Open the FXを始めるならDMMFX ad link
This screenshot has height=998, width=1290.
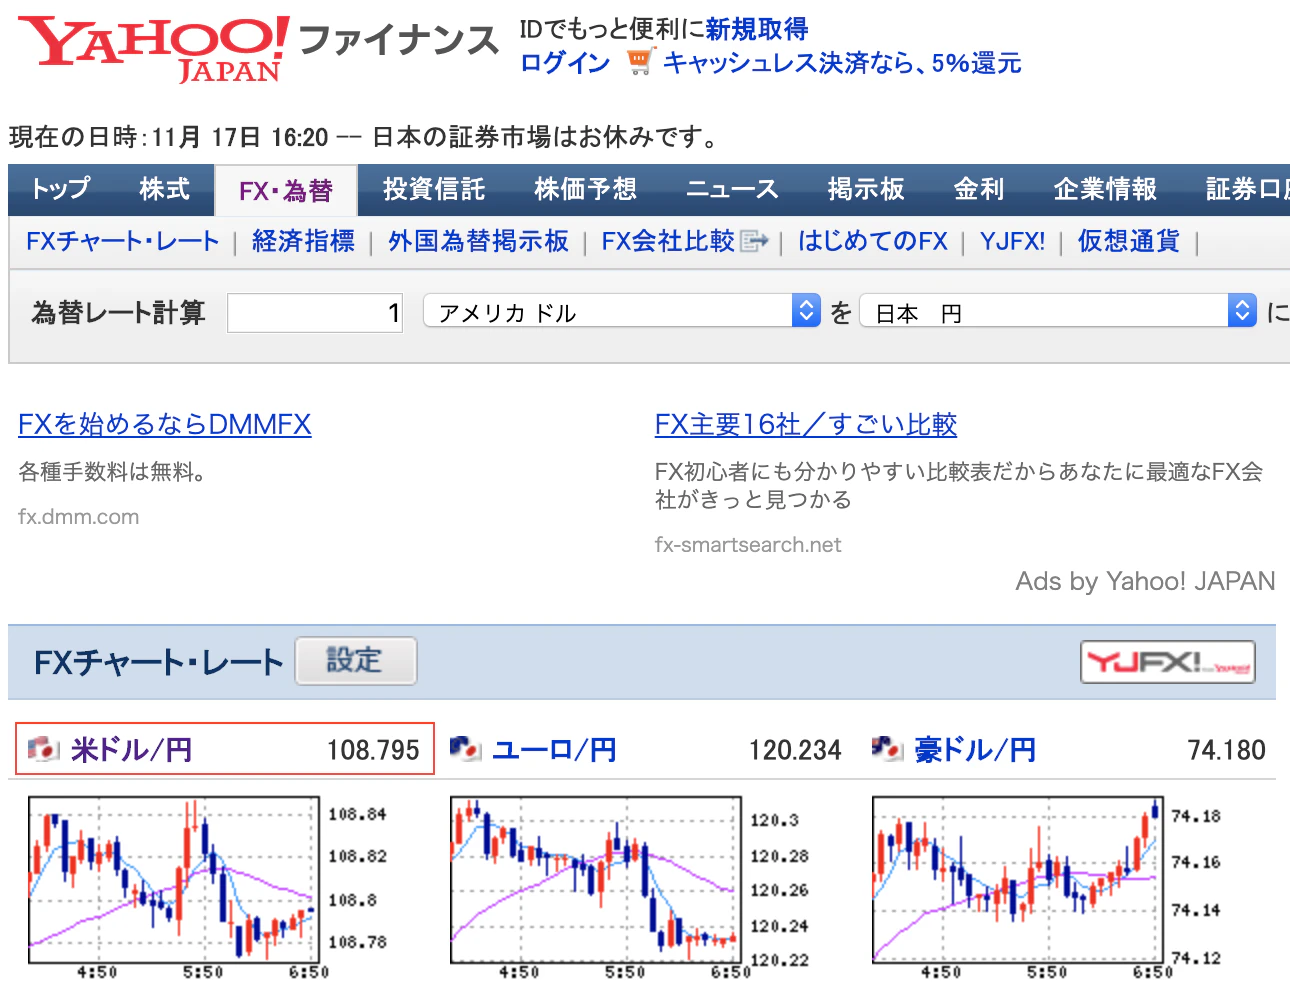(x=165, y=424)
